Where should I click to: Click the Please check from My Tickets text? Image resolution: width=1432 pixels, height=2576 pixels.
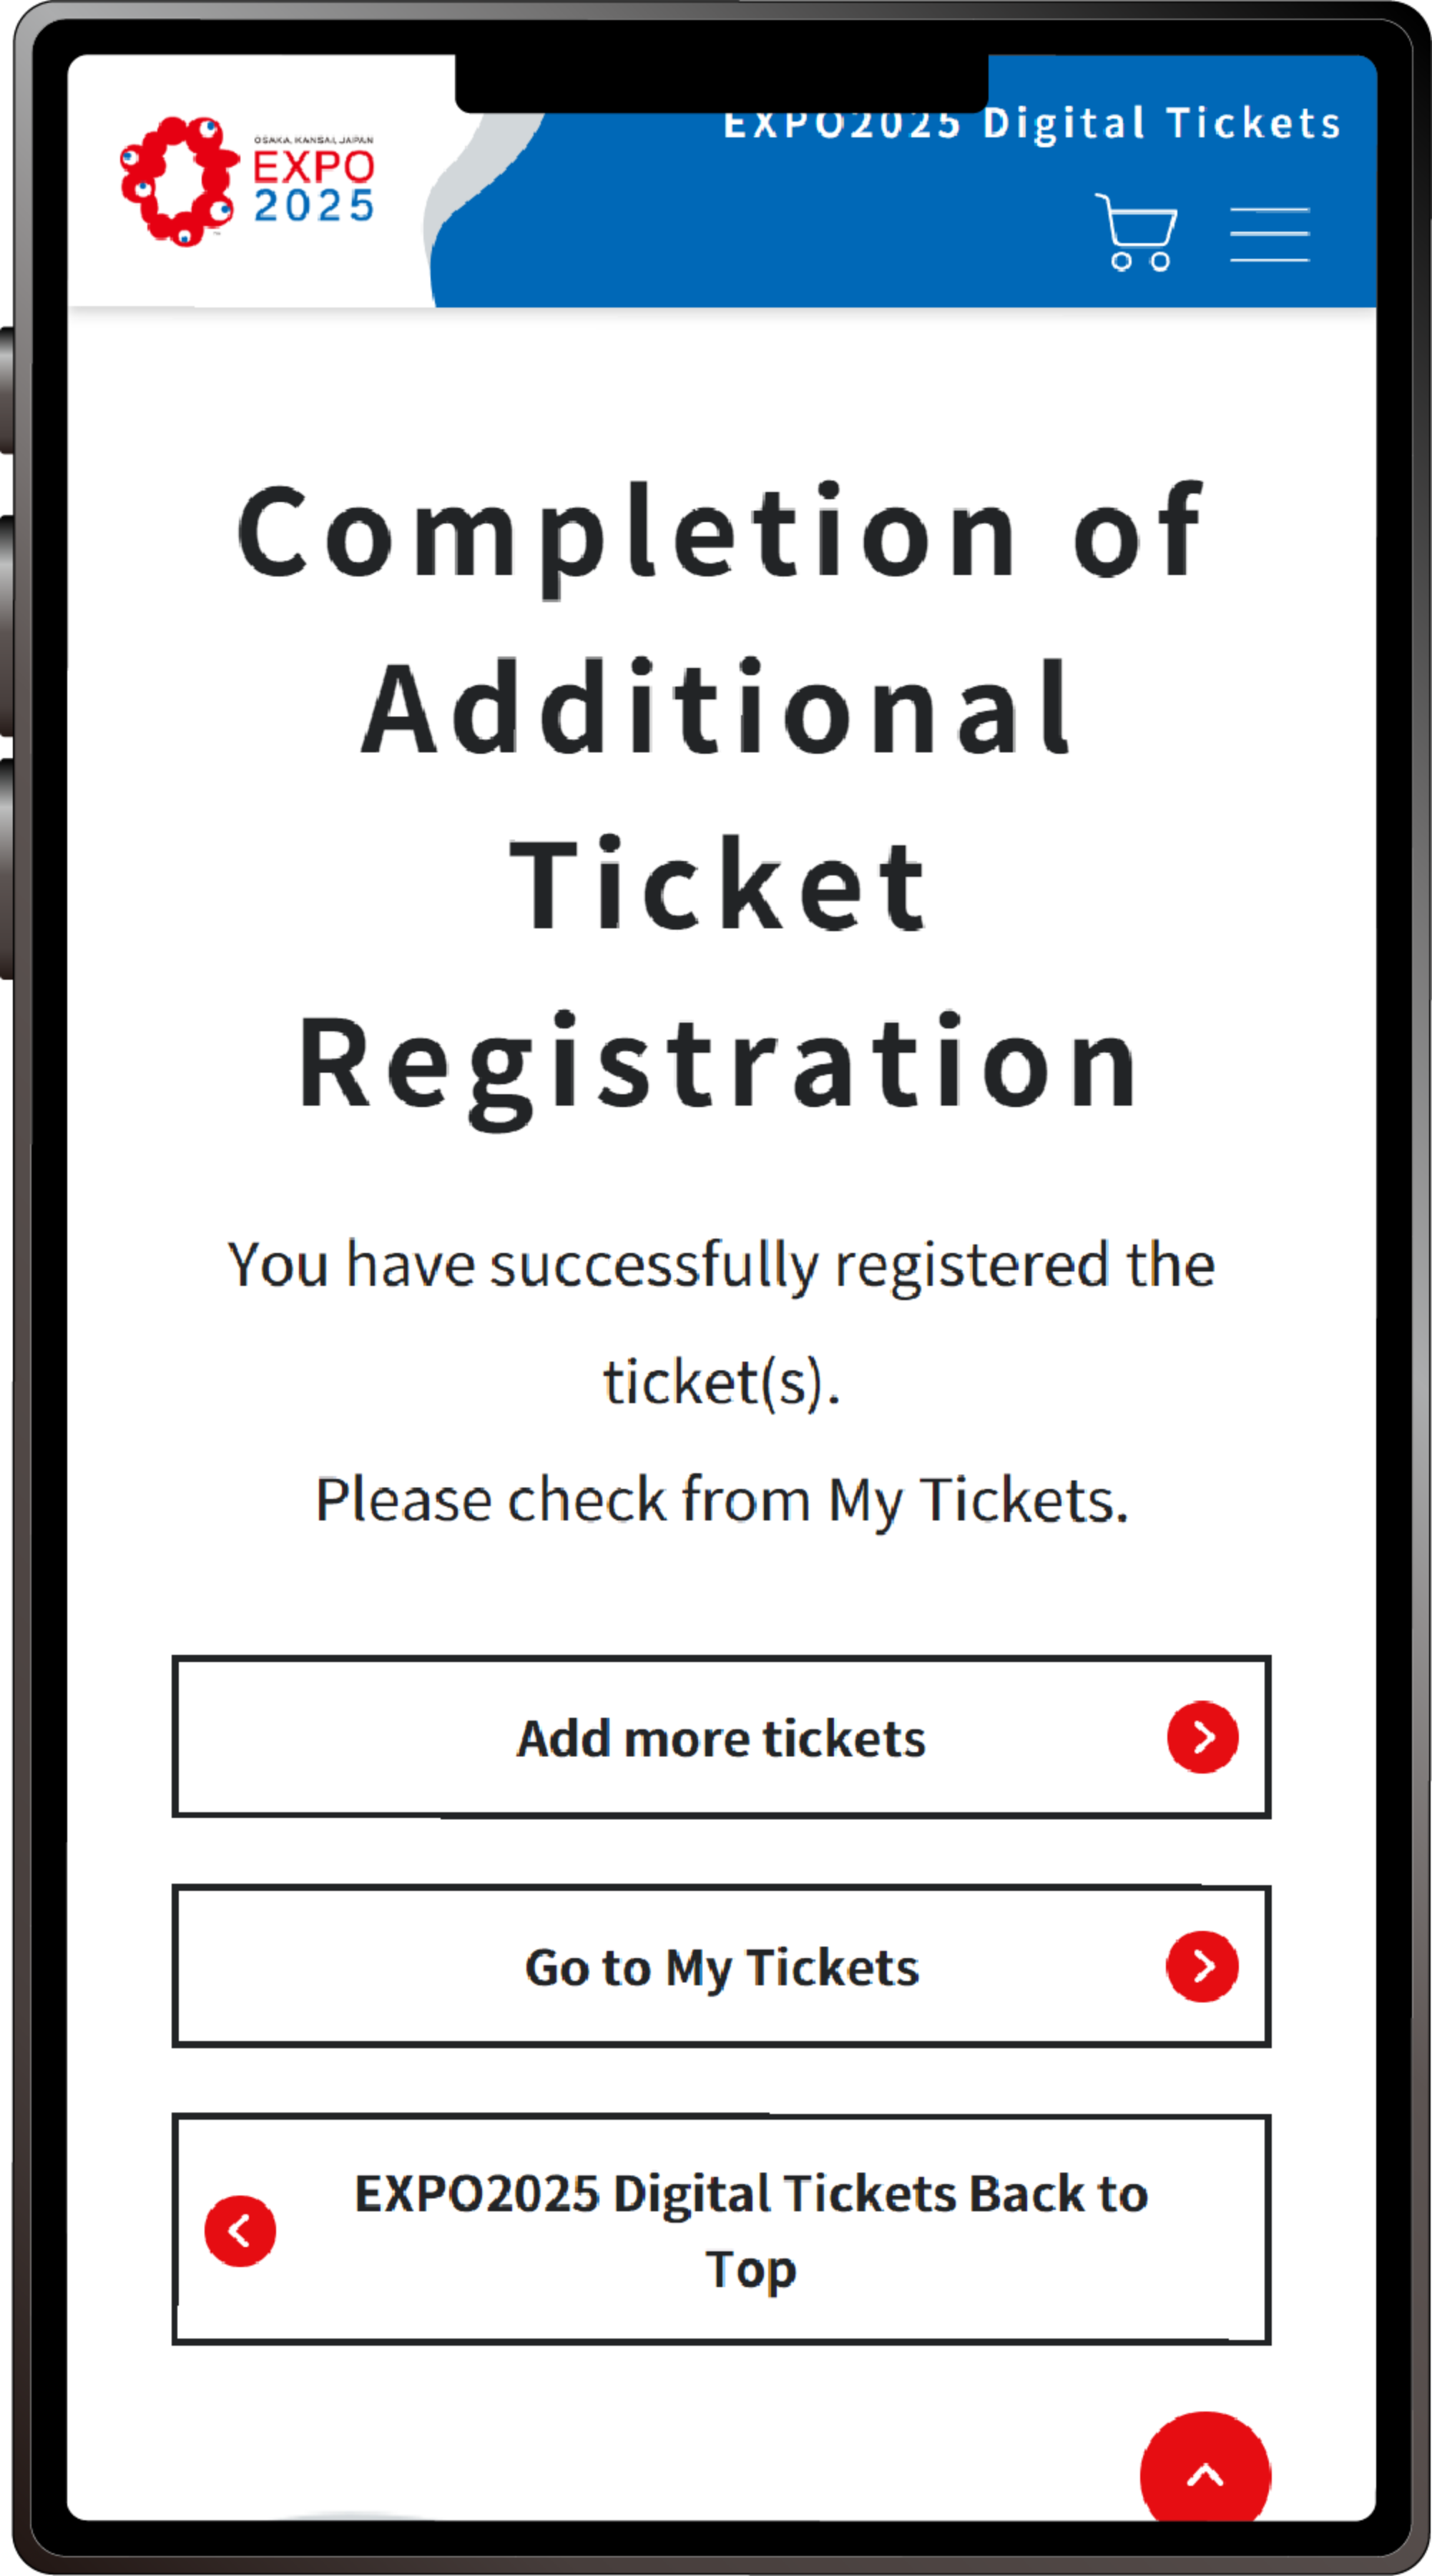[722, 1500]
